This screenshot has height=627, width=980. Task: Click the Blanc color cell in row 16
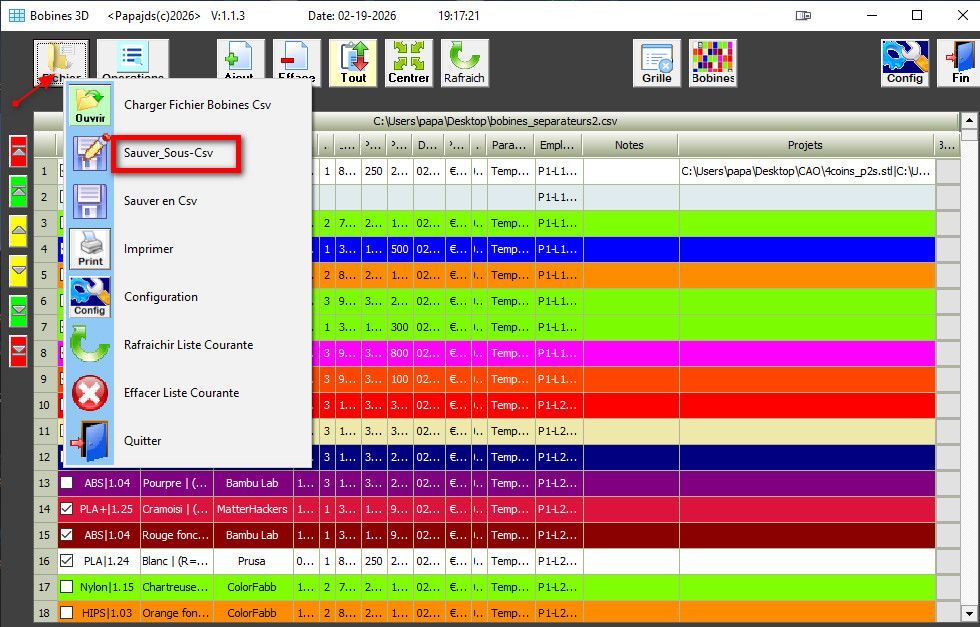[176, 561]
